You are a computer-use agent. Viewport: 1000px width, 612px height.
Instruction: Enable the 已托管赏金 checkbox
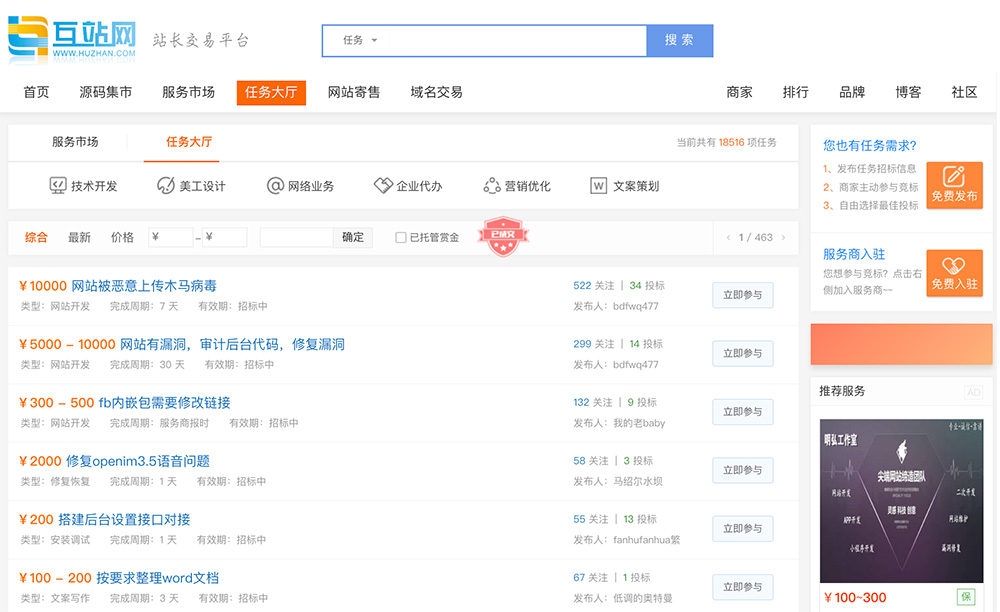point(401,238)
